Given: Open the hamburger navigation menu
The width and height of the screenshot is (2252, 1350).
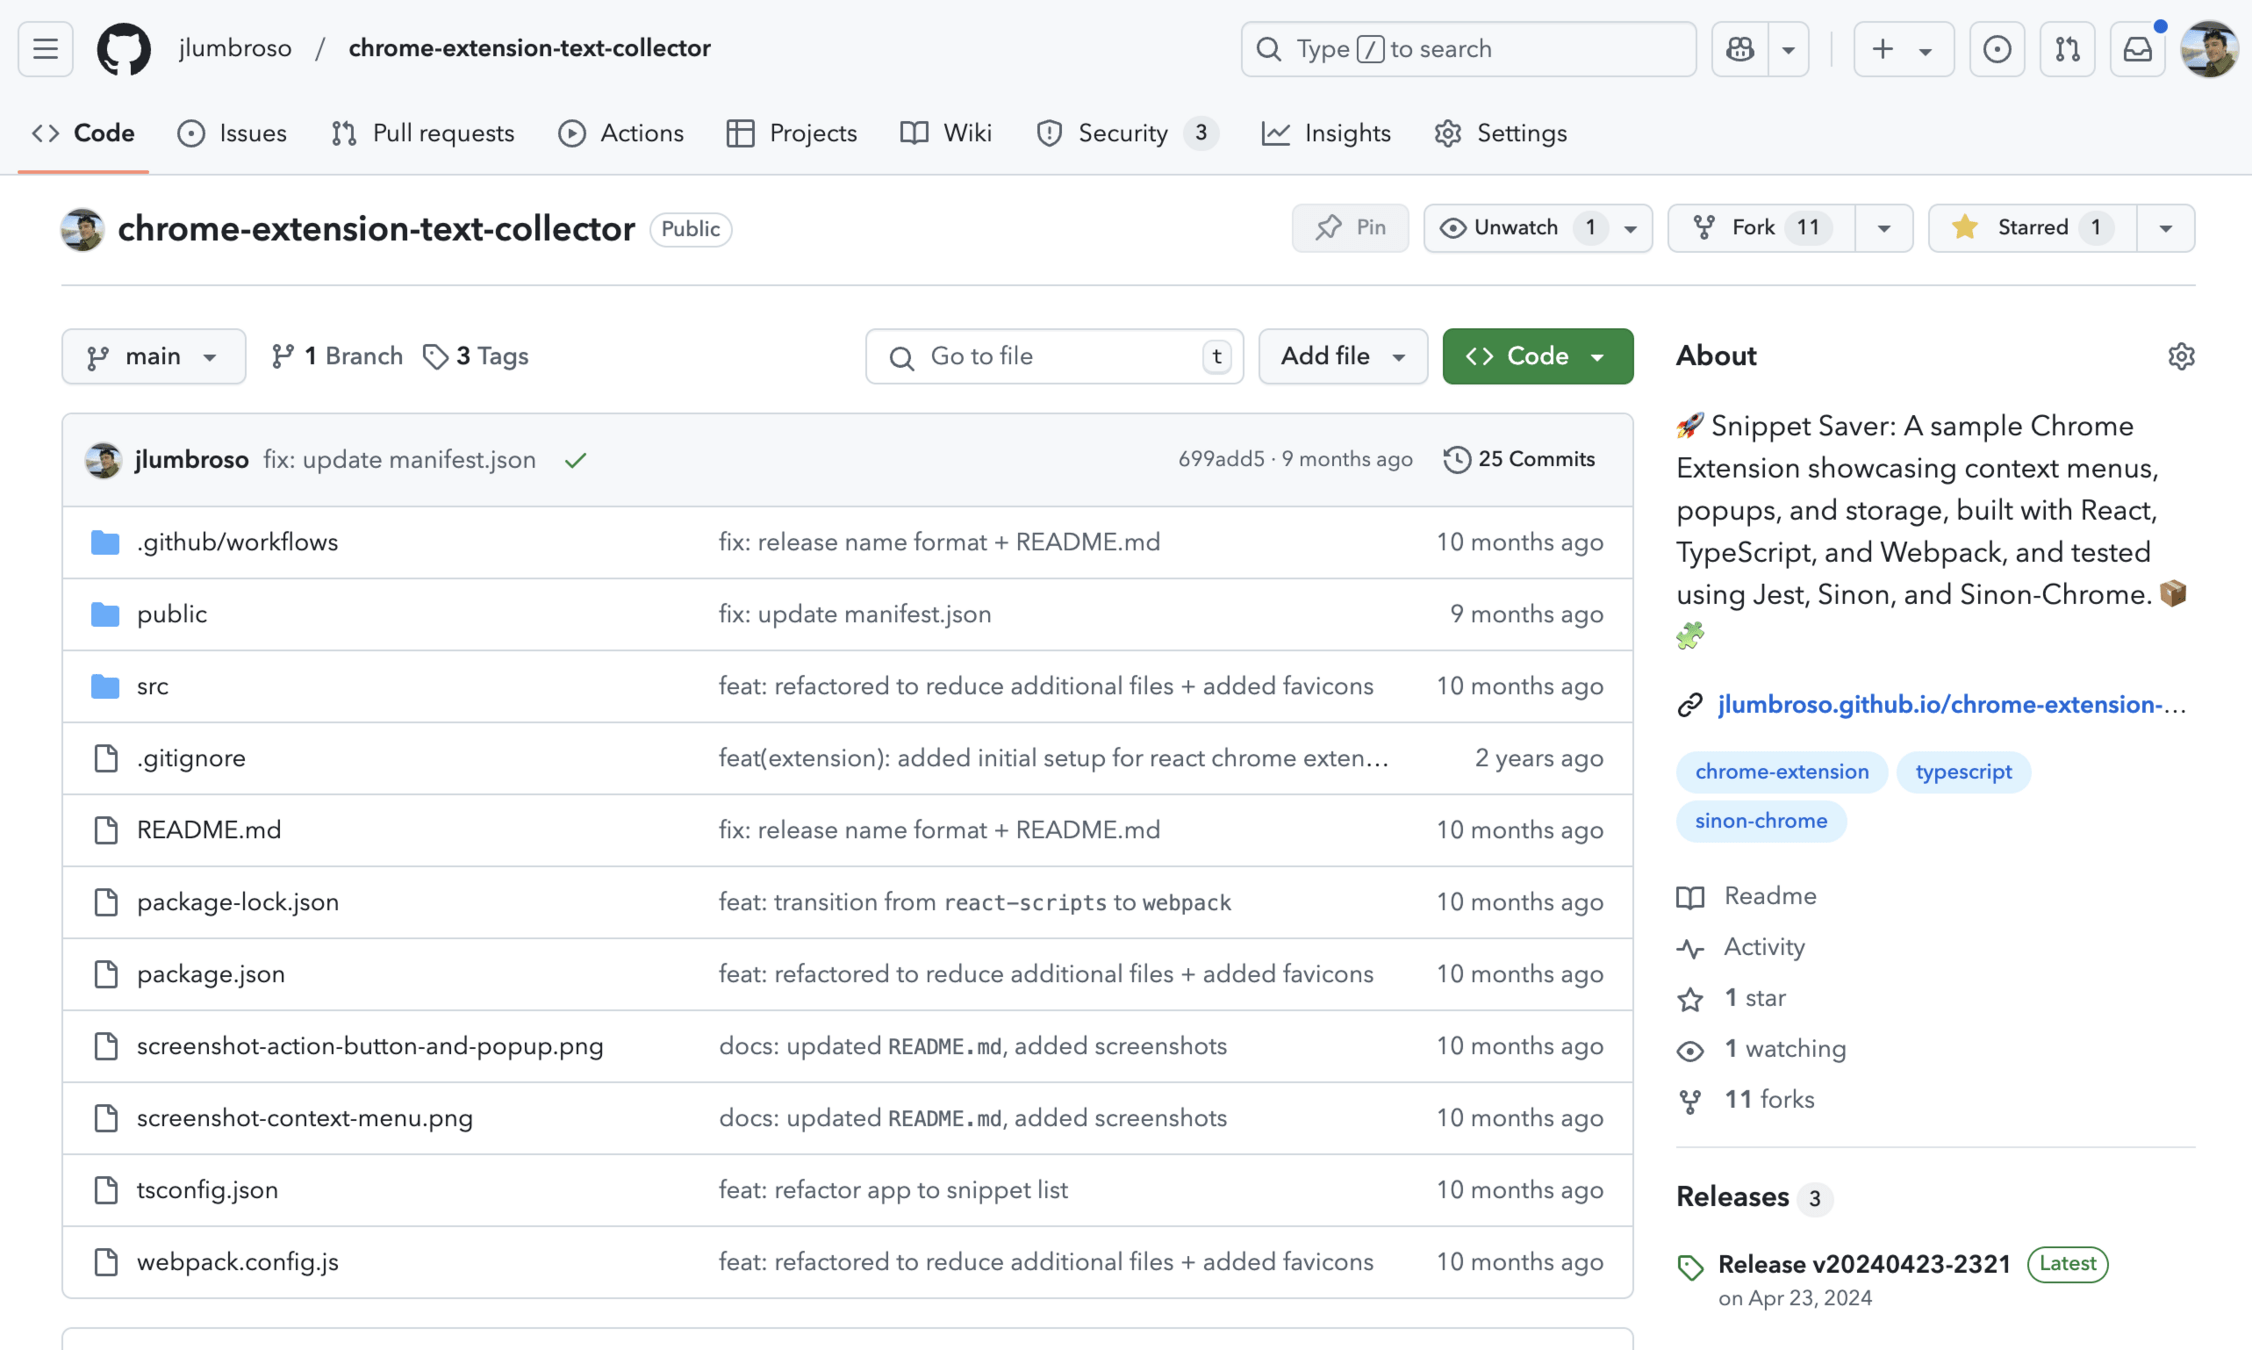Looking at the screenshot, I should coord(45,49).
